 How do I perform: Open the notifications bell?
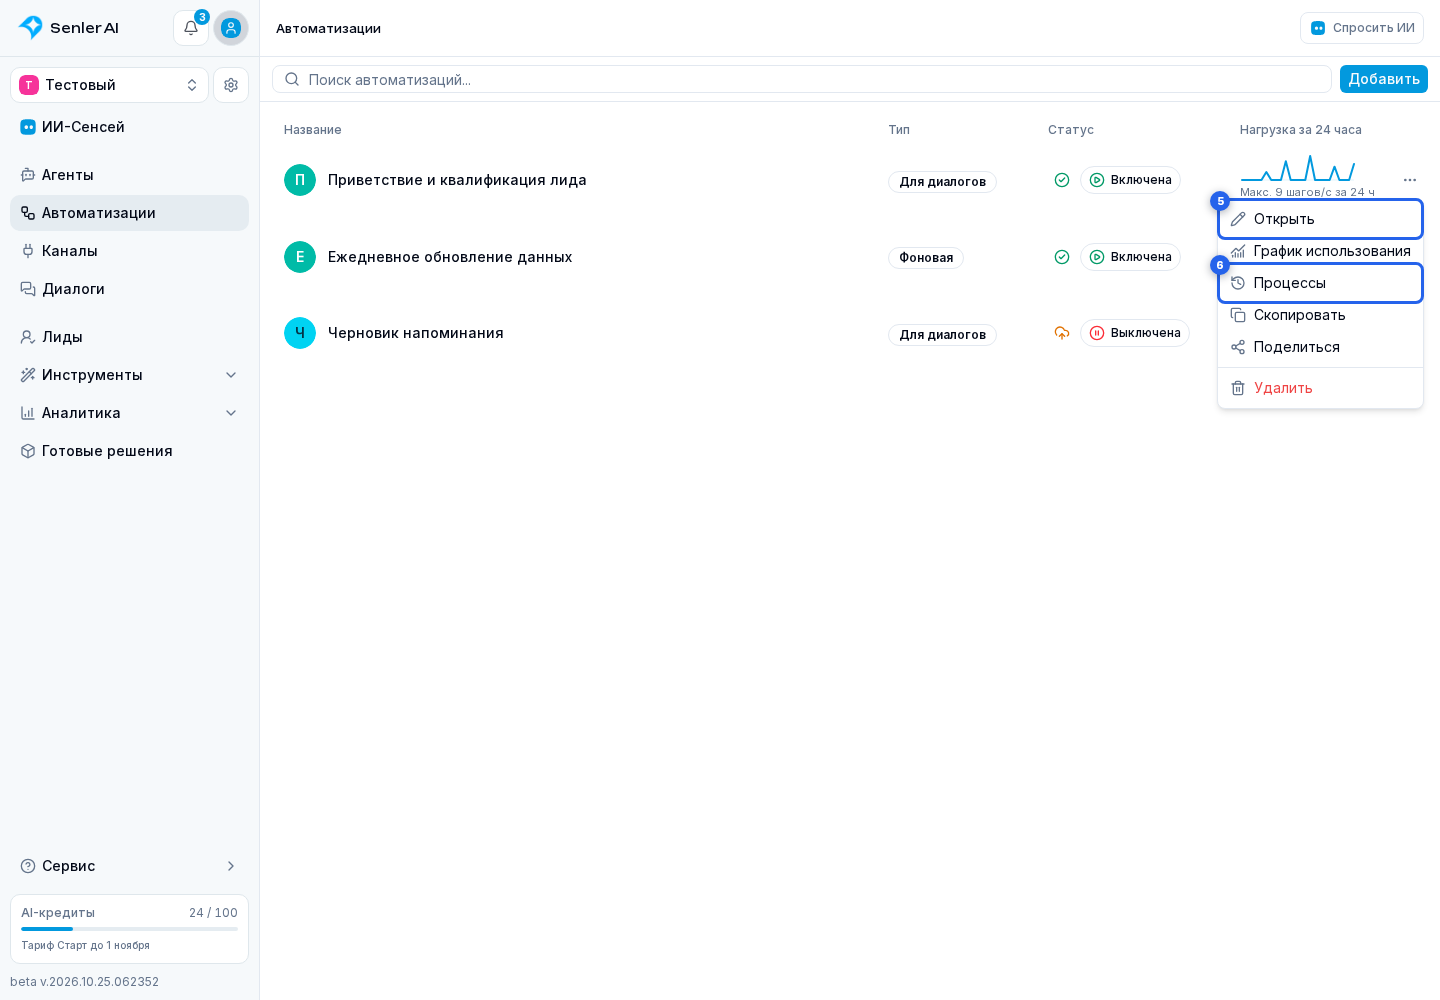click(191, 28)
